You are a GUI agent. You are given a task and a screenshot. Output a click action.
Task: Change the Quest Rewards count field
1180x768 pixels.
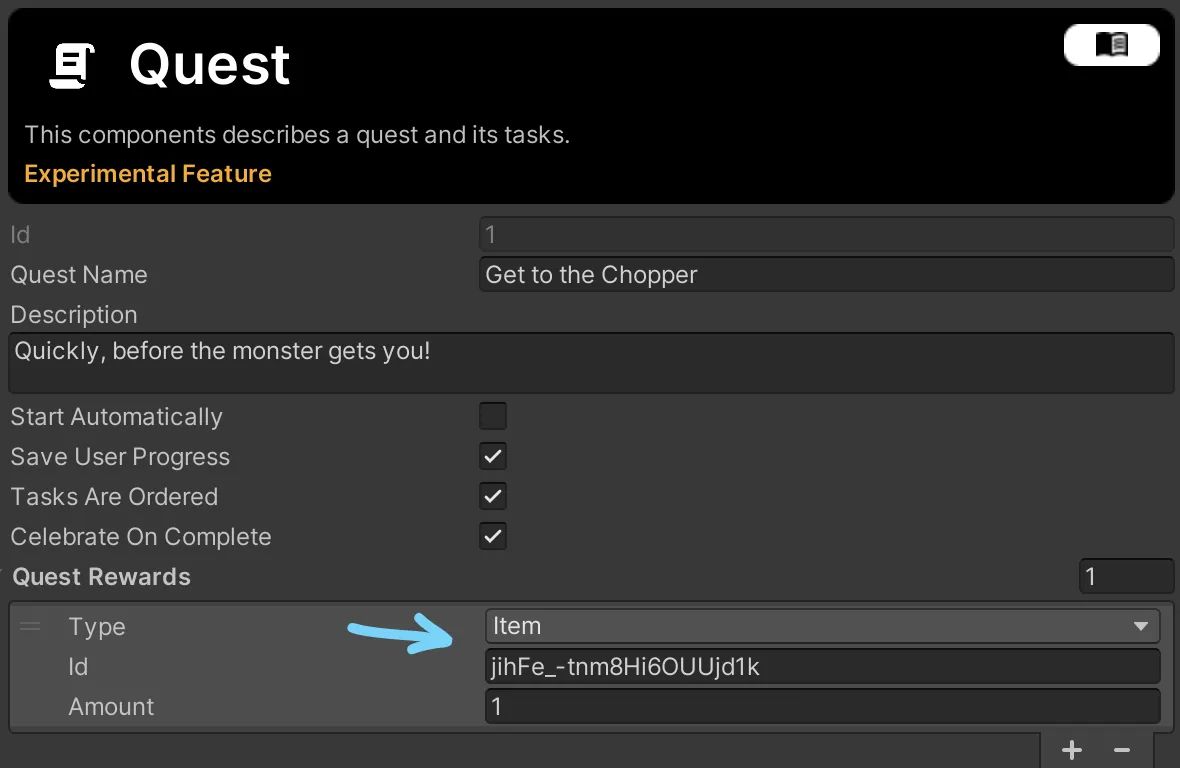(x=1126, y=576)
